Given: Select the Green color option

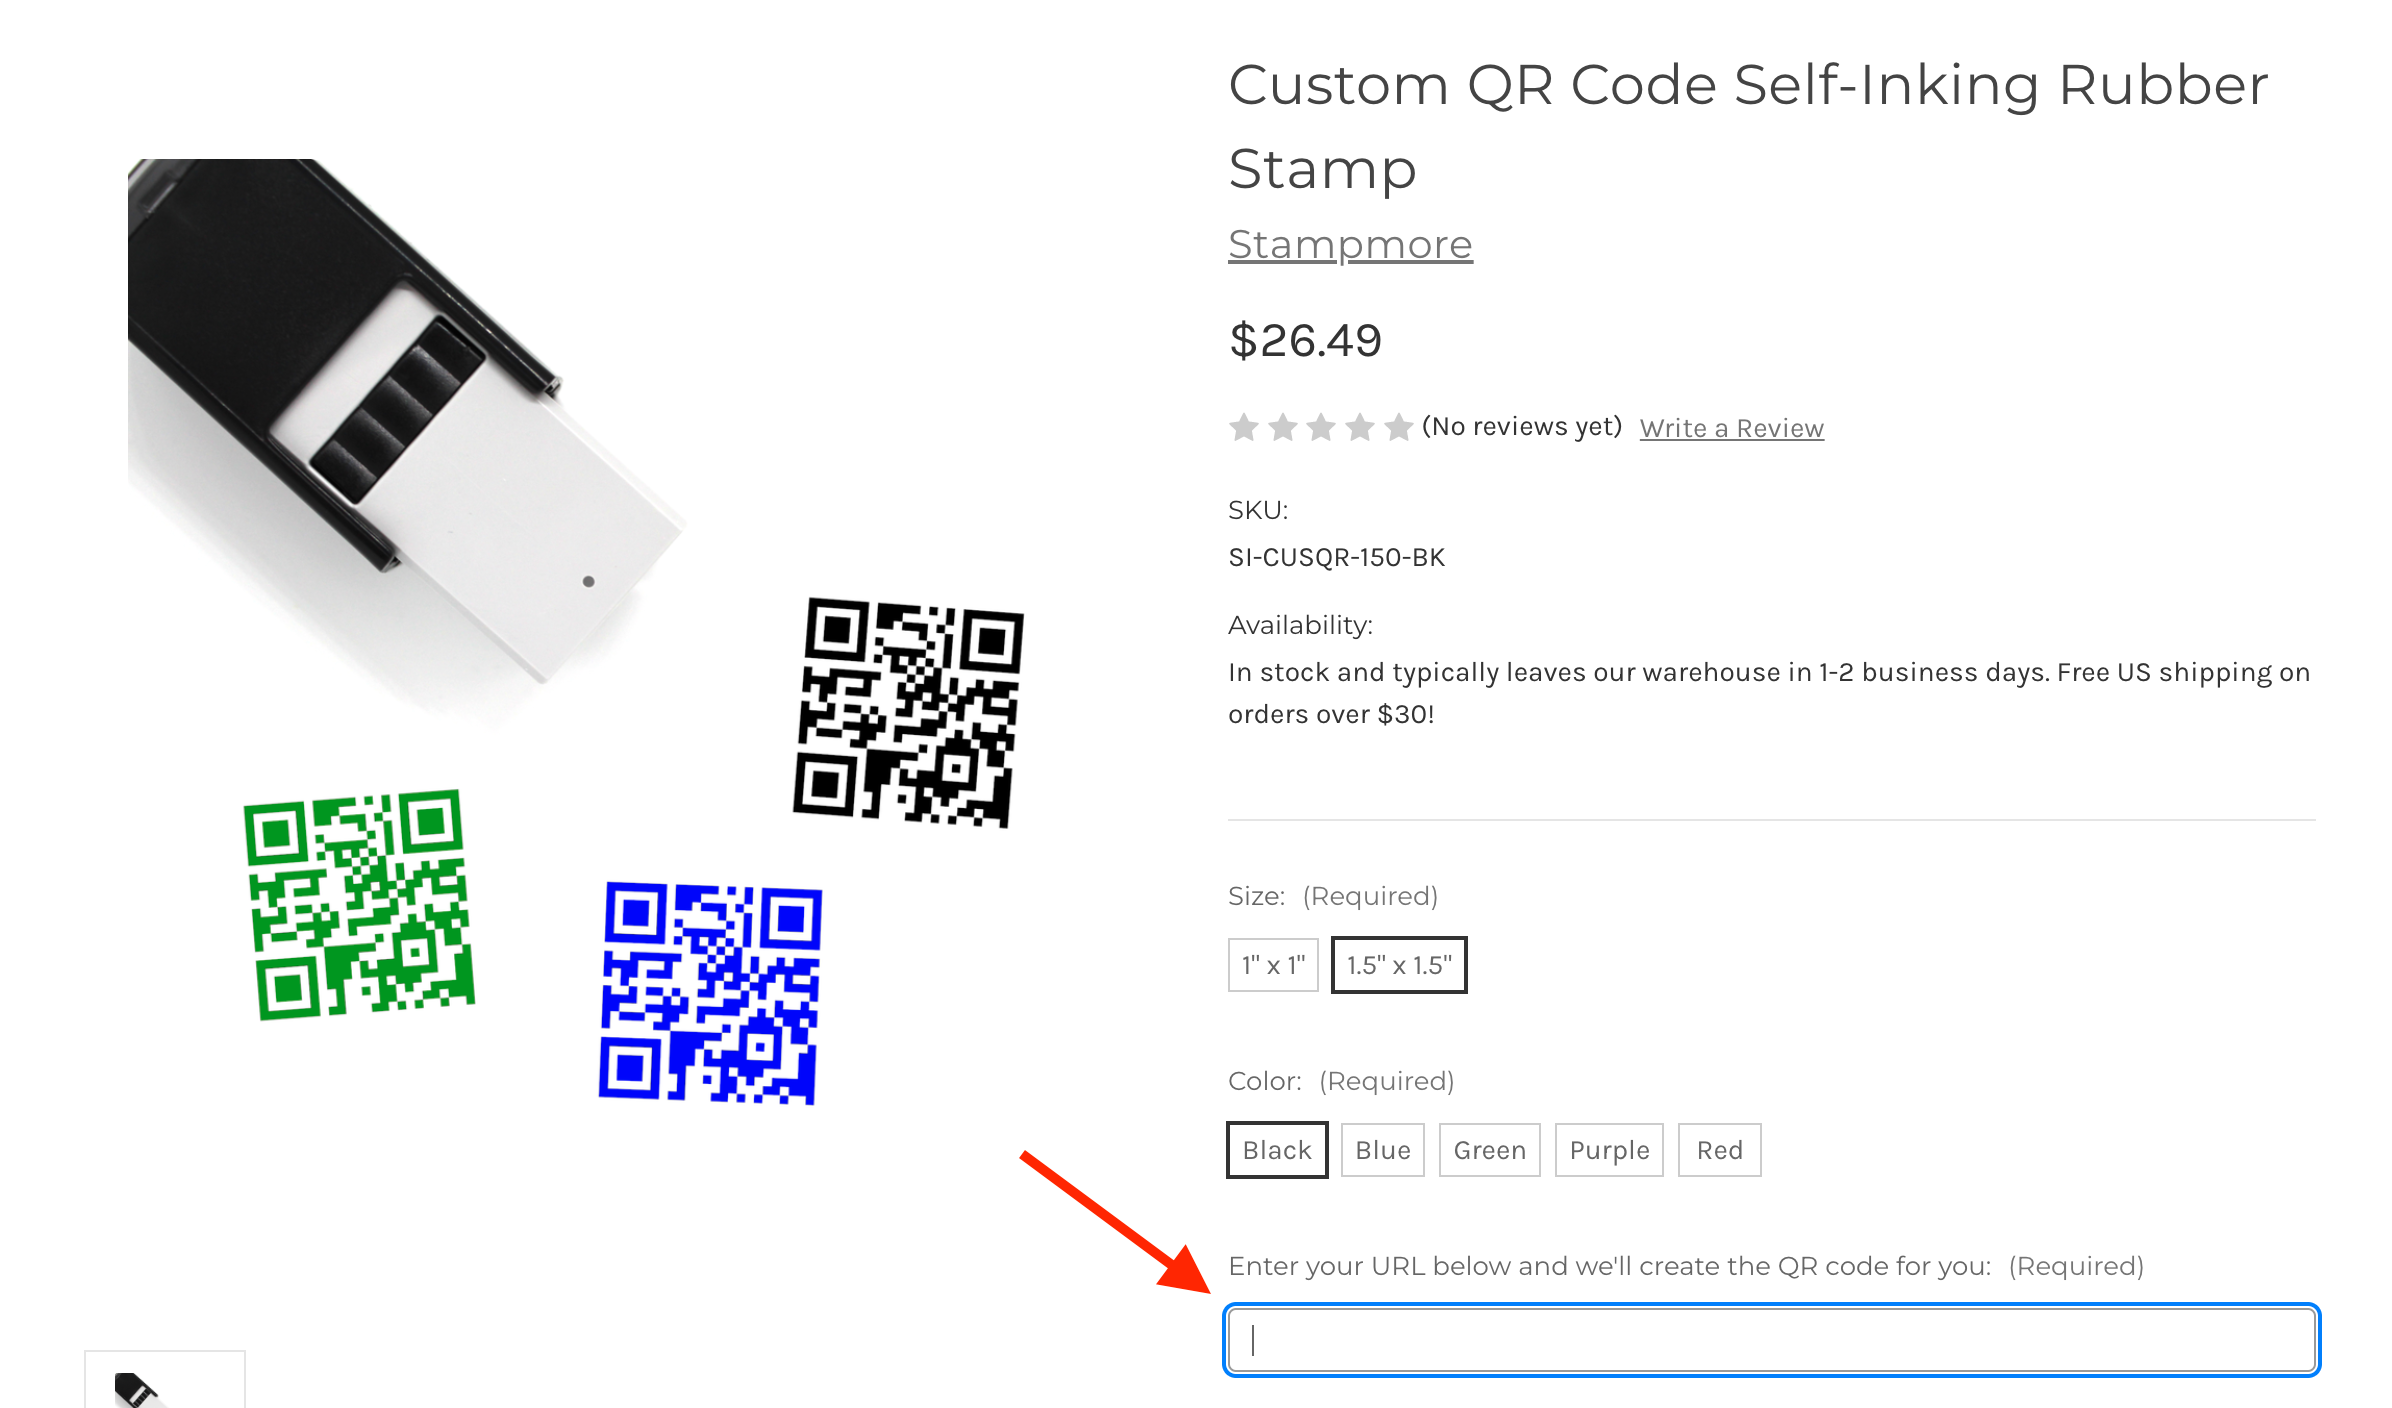Looking at the screenshot, I should 1487,1148.
